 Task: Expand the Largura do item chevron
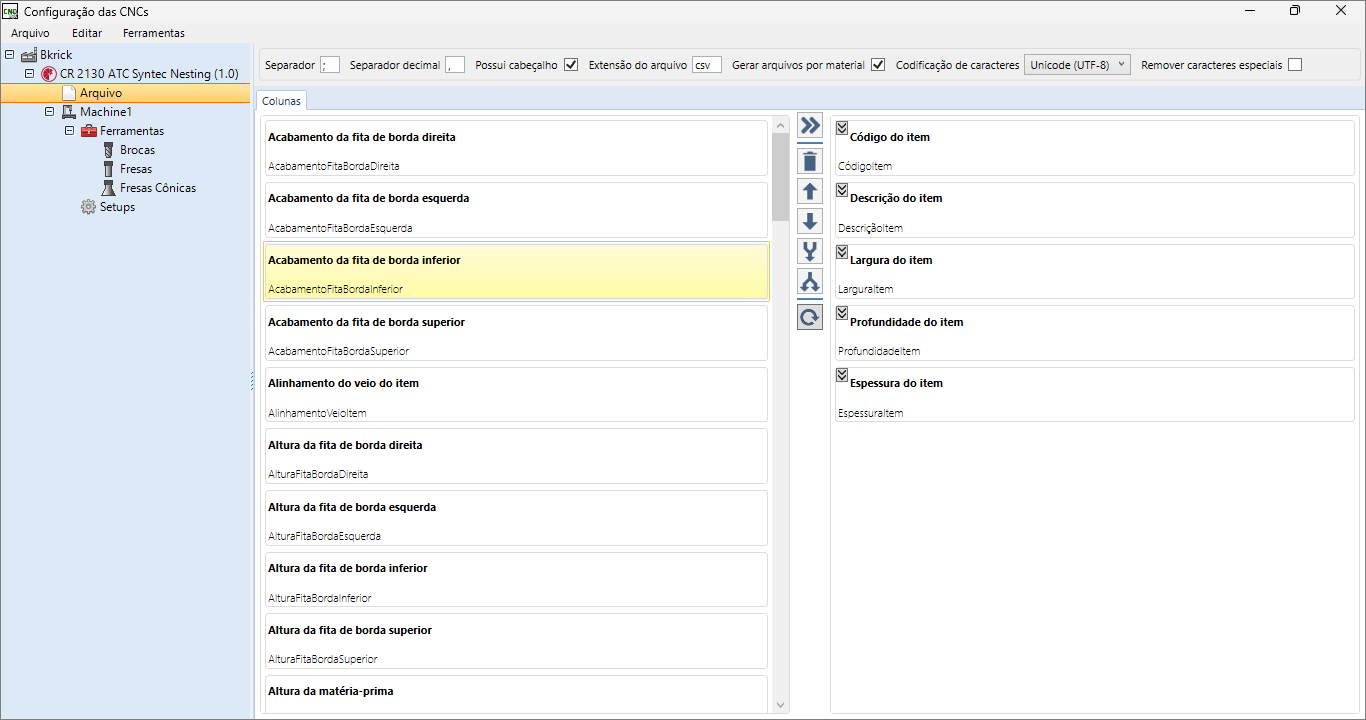842,251
